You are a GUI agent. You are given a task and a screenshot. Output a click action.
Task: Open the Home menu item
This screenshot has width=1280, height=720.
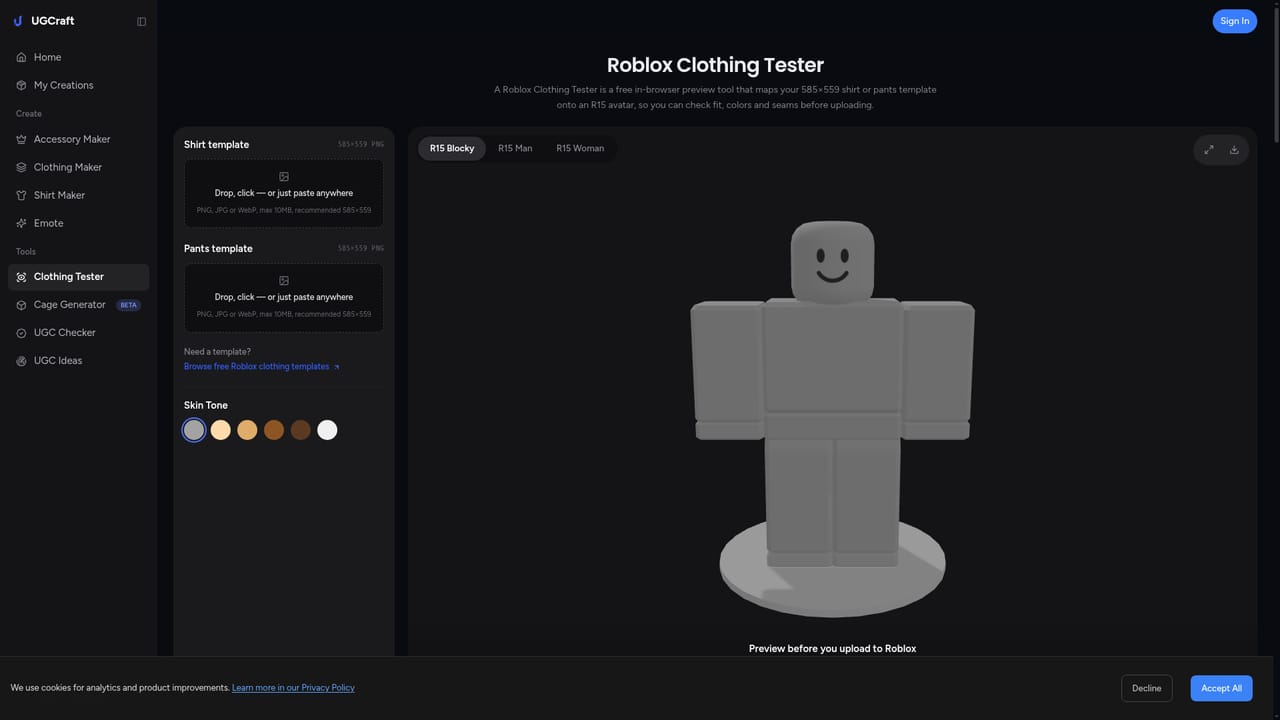tap(78, 57)
